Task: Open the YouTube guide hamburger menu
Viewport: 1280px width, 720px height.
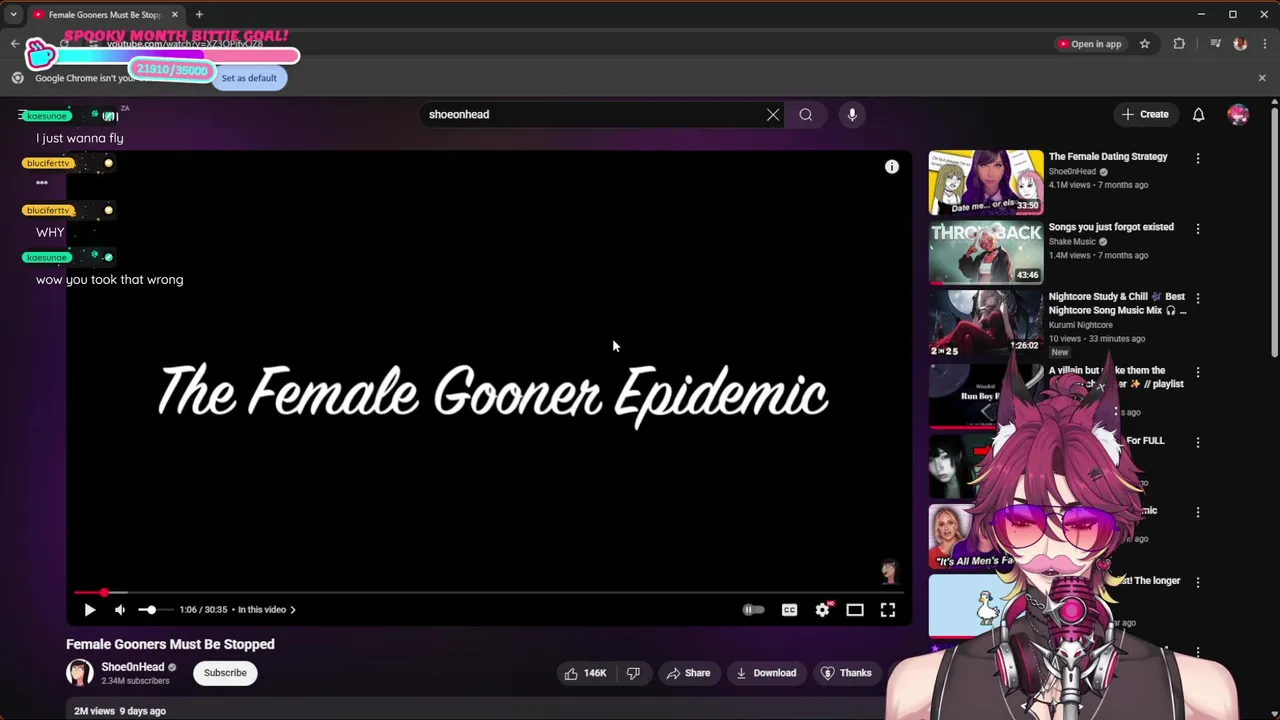Action: 22,115
